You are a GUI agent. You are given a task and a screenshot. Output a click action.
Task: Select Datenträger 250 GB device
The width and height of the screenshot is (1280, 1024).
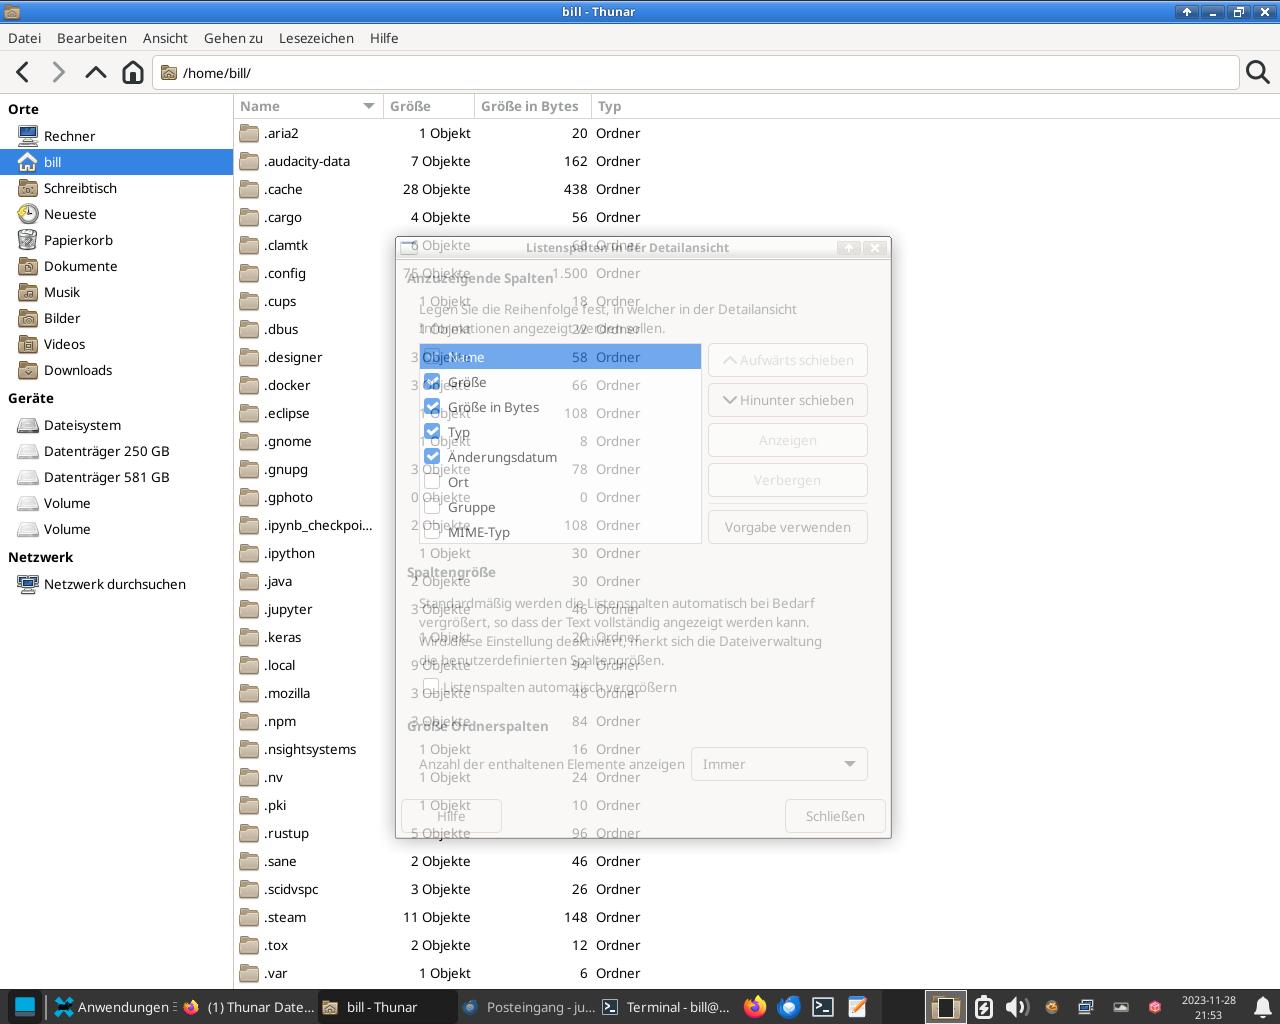tap(116, 451)
